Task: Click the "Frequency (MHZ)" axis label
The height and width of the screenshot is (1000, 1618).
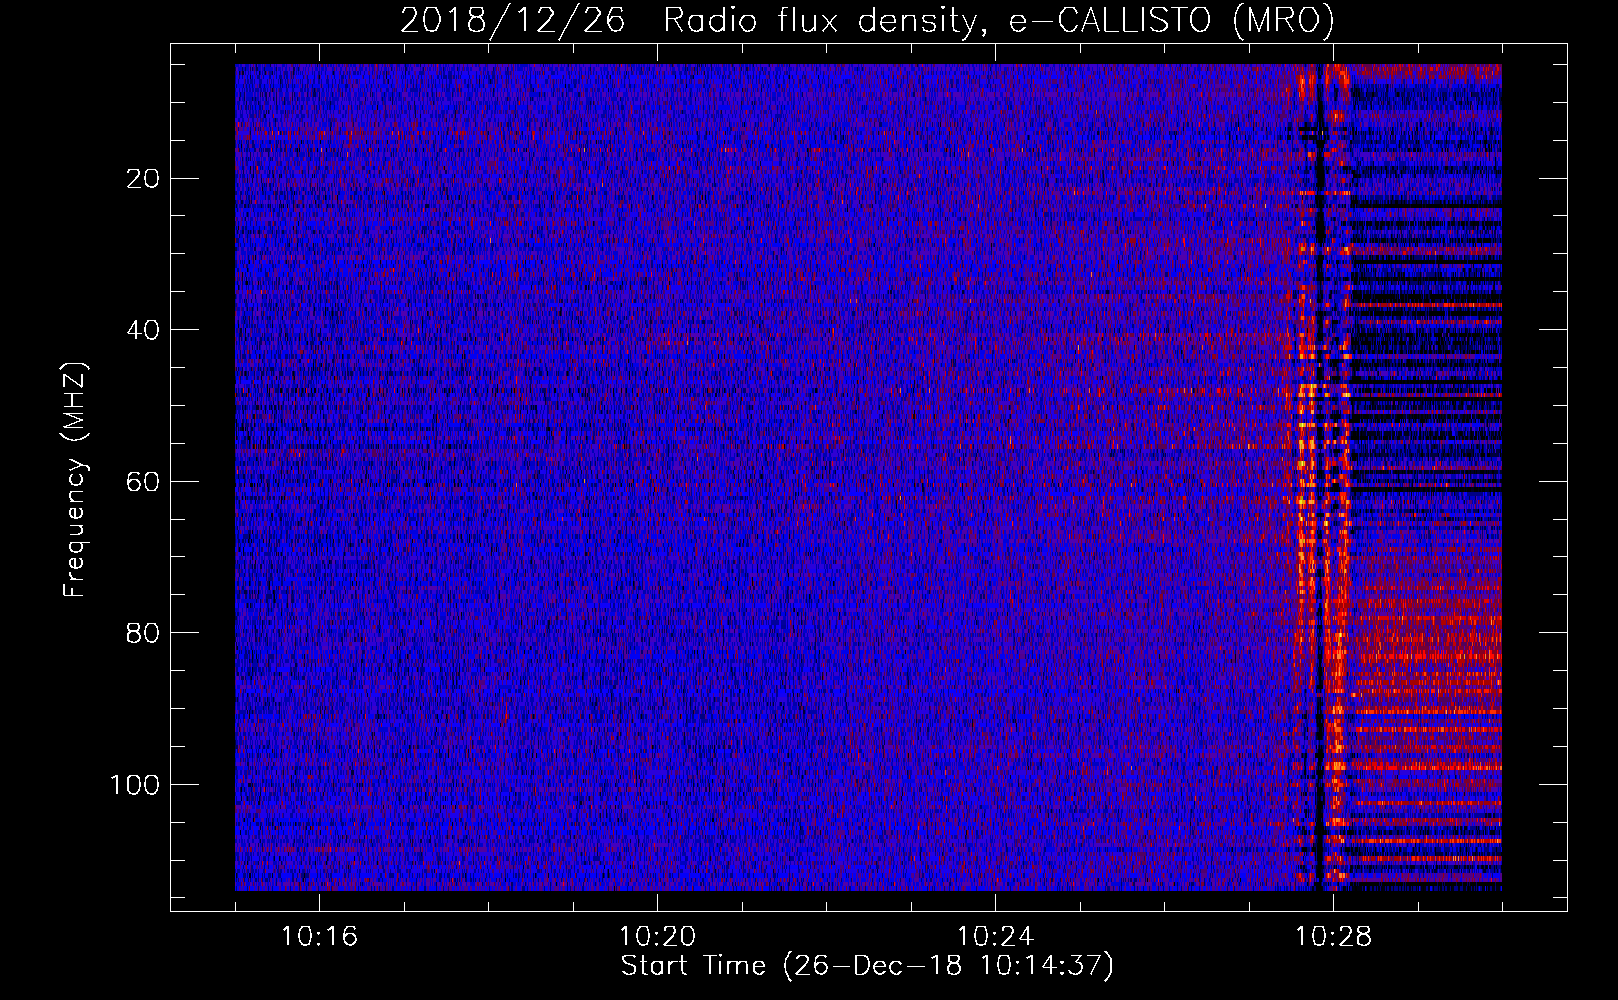Action: pos(75,480)
